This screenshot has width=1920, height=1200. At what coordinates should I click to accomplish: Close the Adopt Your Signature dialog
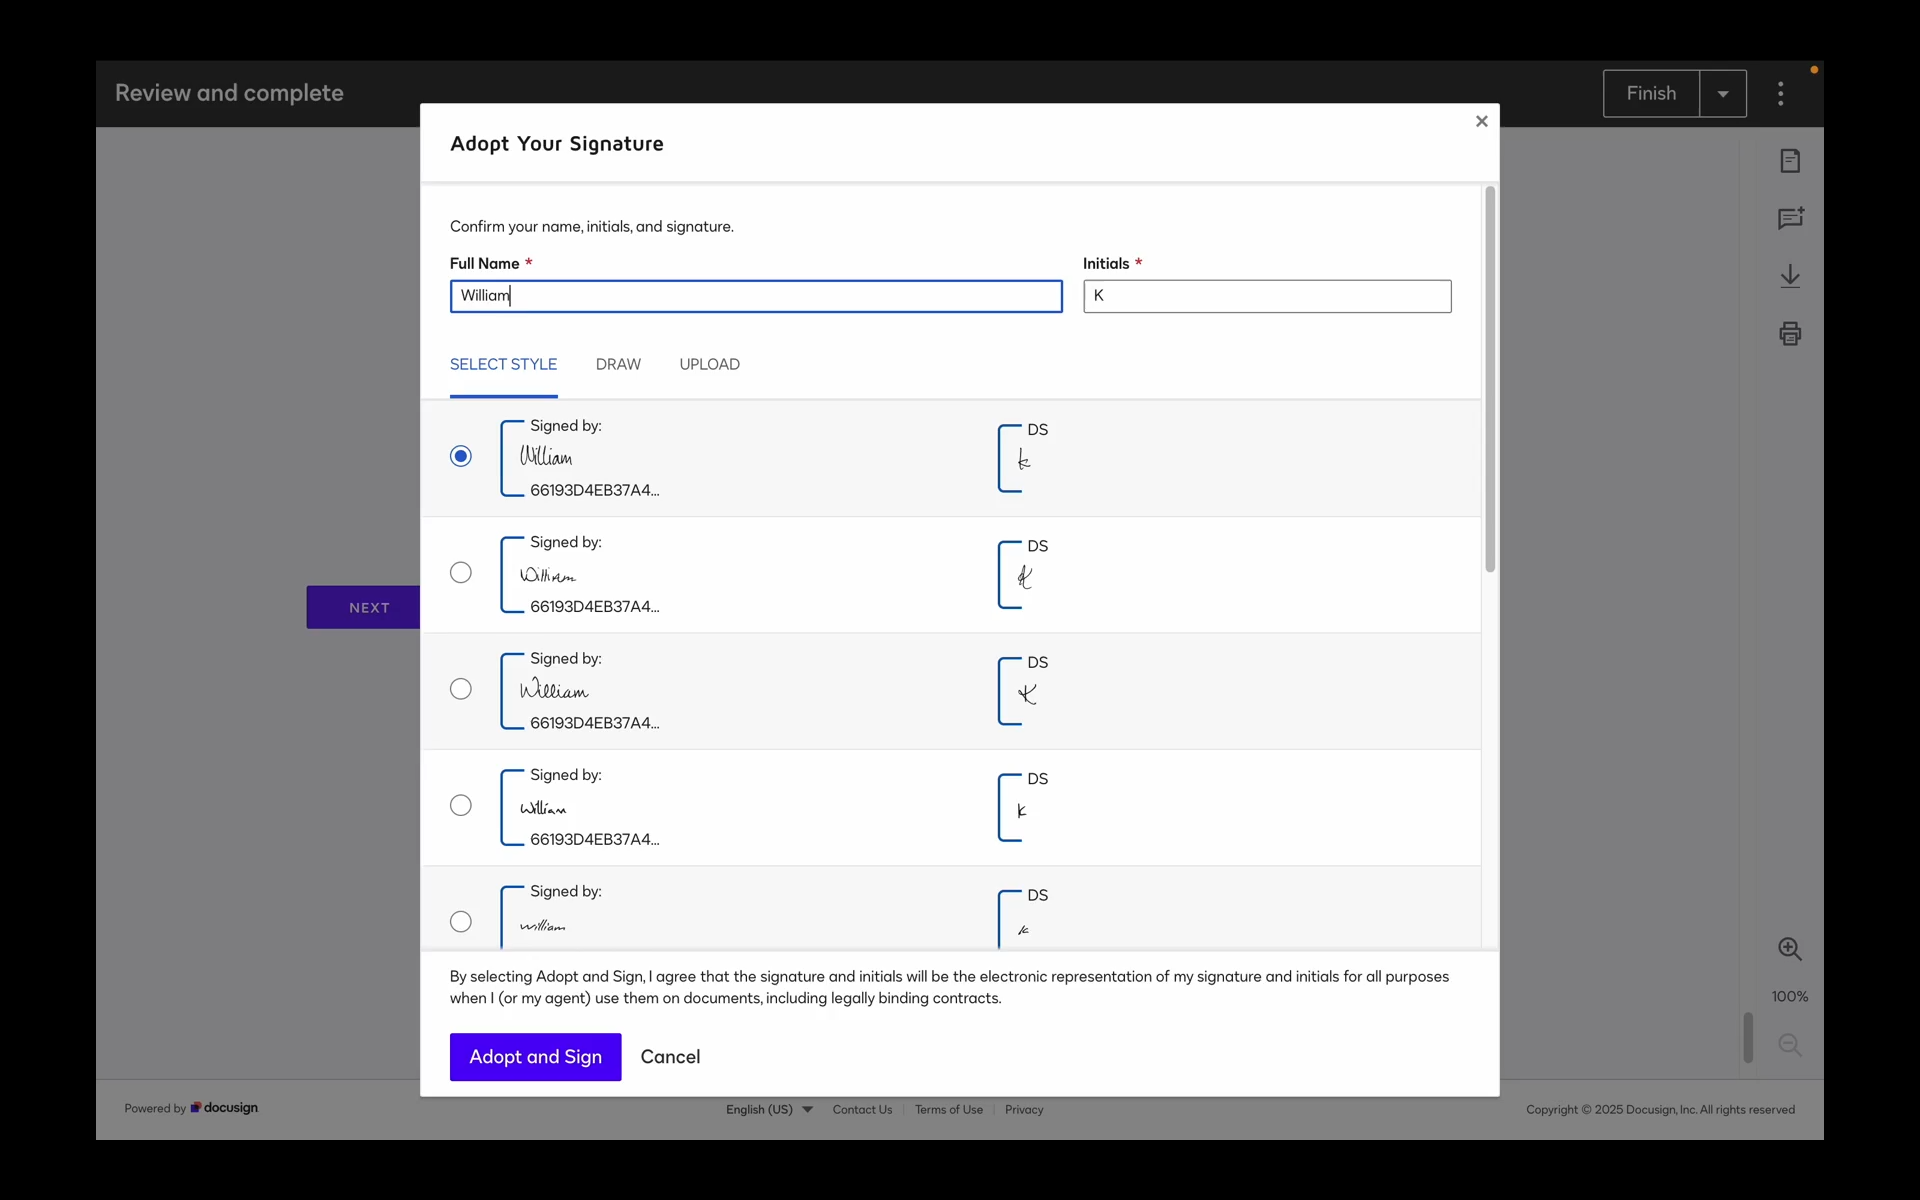(x=1481, y=121)
